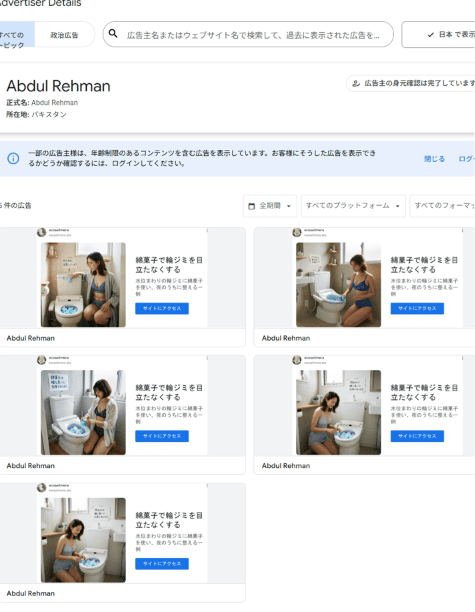The image size is (475, 612).
Task: Switch to the 政治広告 tab
Action: (x=64, y=35)
